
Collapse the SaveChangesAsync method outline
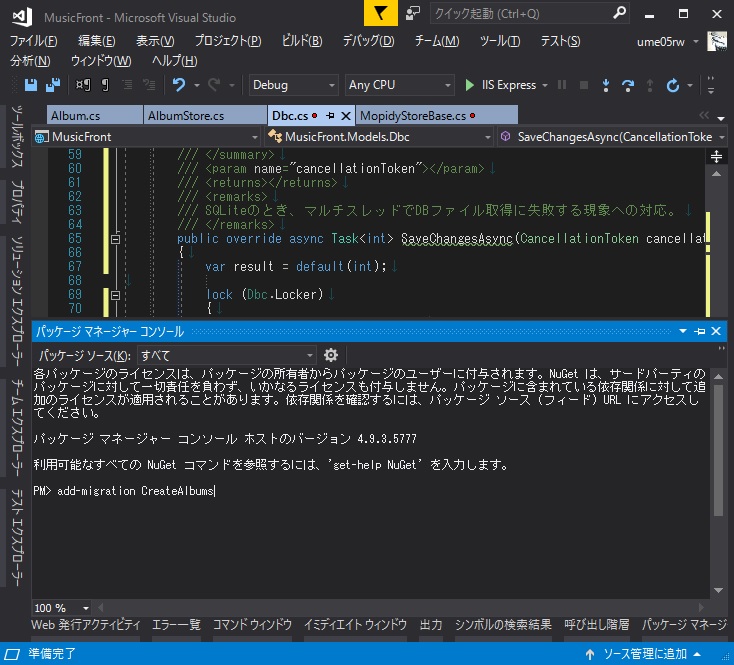[x=115, y=239]
